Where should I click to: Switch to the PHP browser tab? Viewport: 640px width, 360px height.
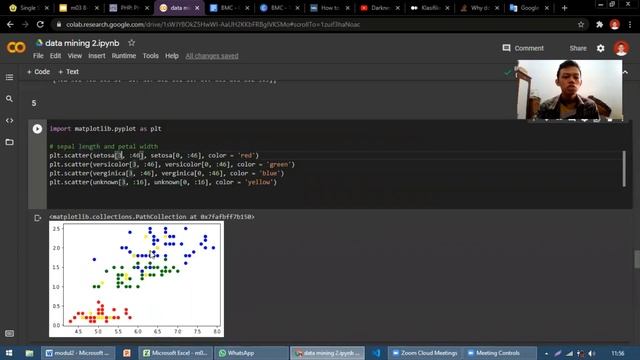point(129,8)
